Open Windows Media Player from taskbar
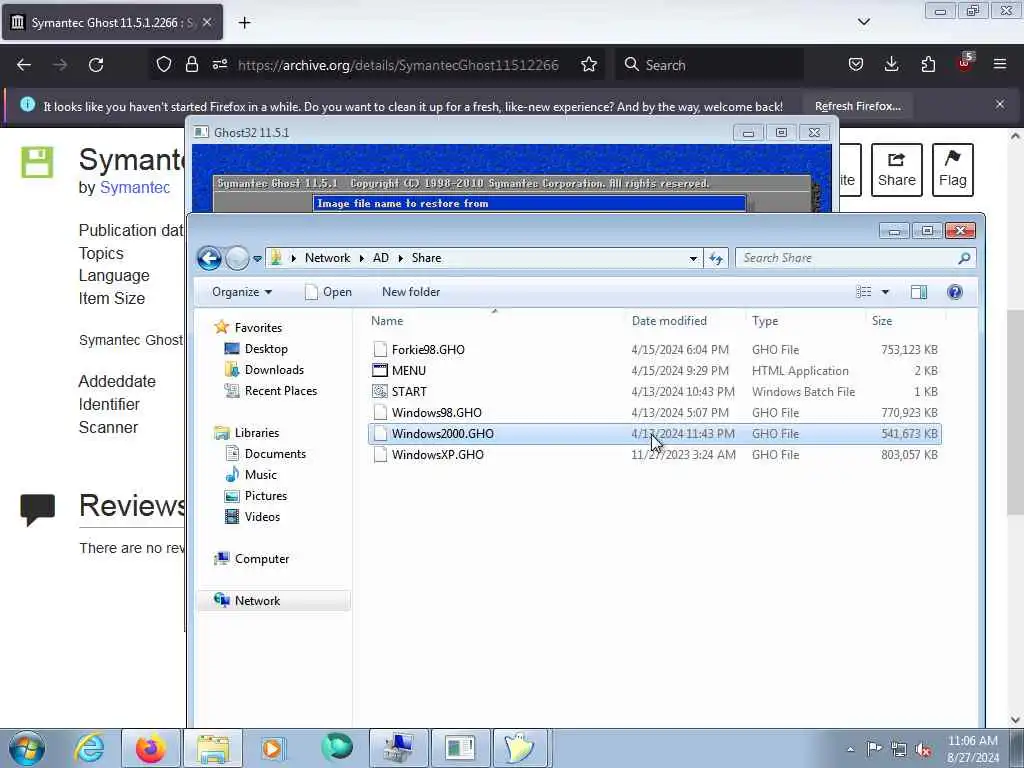This screenshot has height=768, width=1024. tap(272, 748)
